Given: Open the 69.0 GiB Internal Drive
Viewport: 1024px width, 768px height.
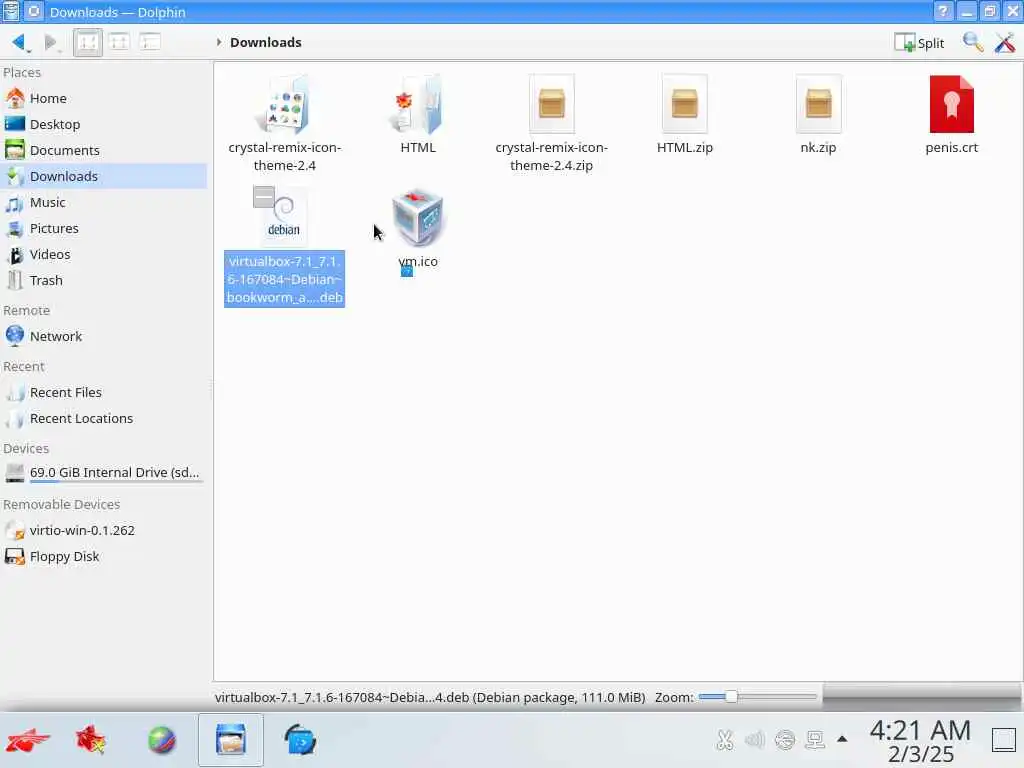Looking at the screenshot, I should (104, 473).
